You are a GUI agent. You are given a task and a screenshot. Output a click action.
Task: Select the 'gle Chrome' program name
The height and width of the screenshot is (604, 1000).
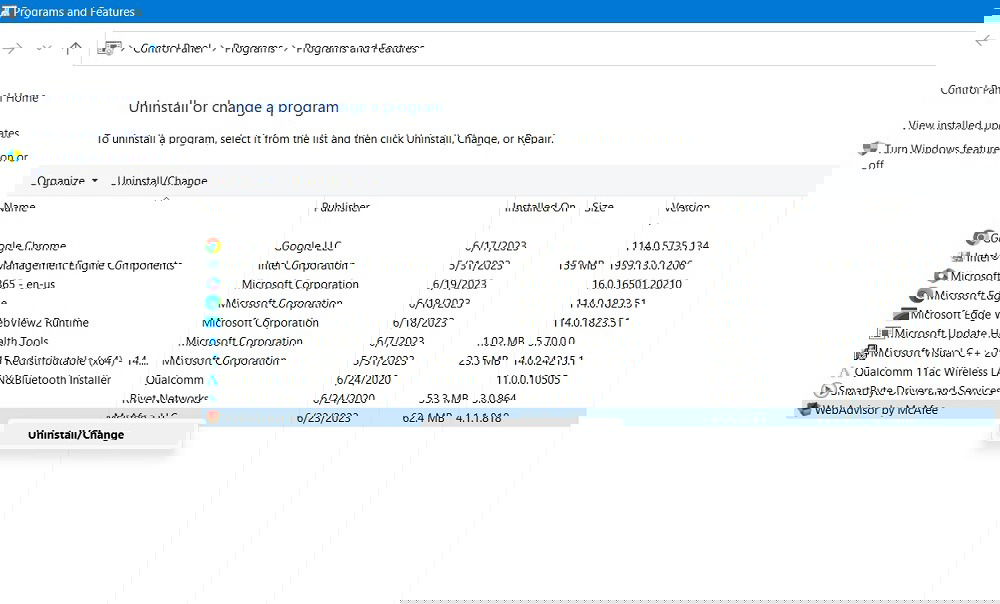click(x=33, y=246)
